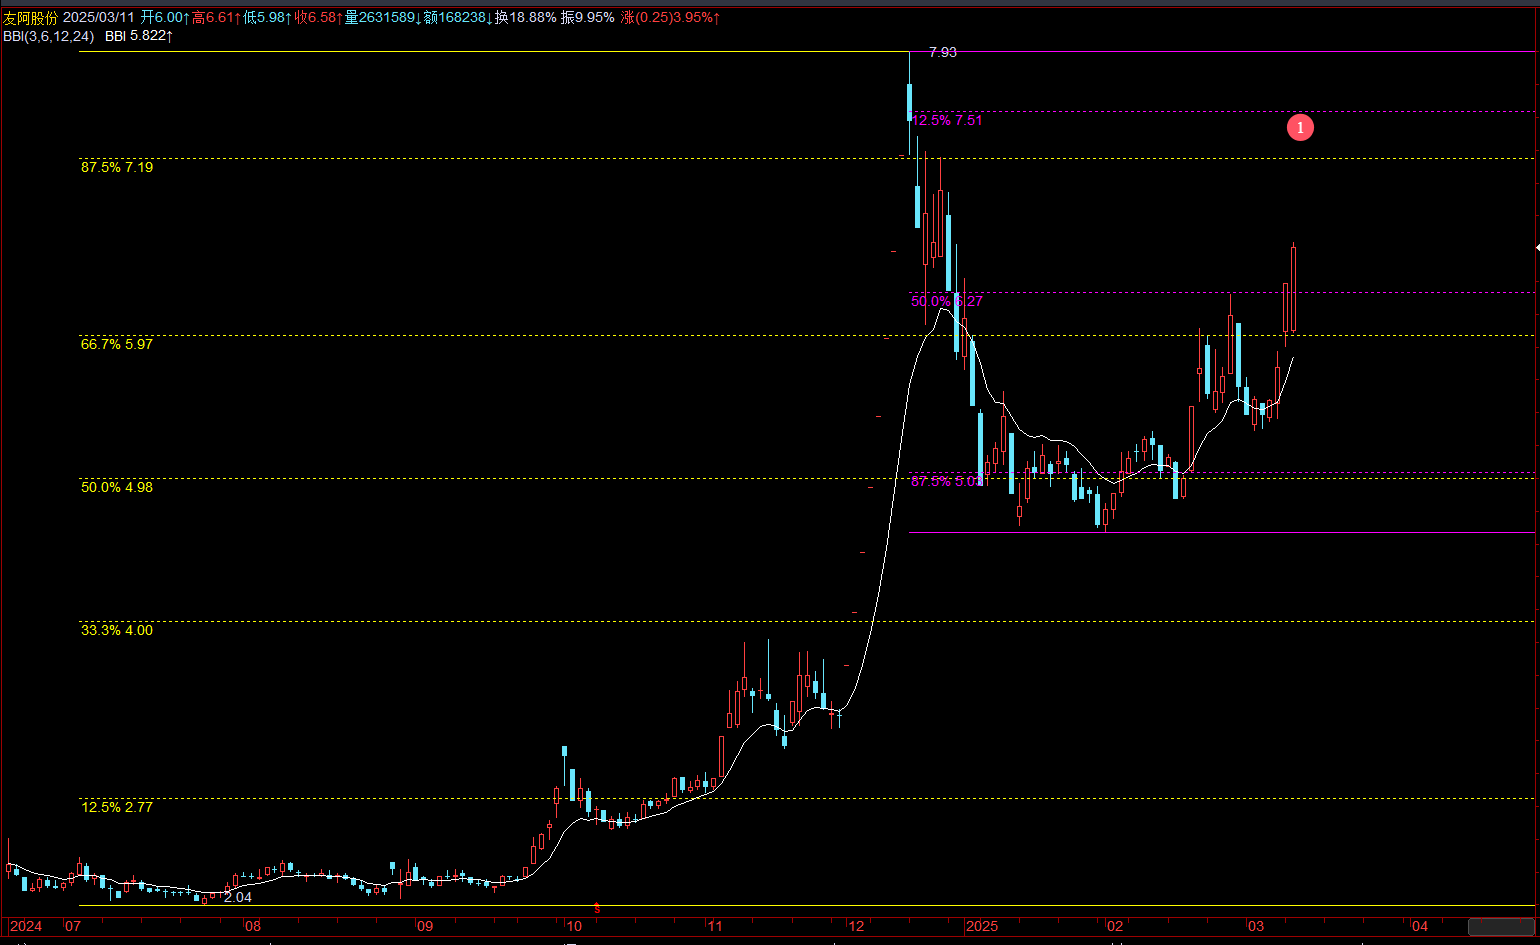Select the magenta 50.0% 6.27 label
The width and height of the screenshot is (1540, 945).
coord(947,301)
